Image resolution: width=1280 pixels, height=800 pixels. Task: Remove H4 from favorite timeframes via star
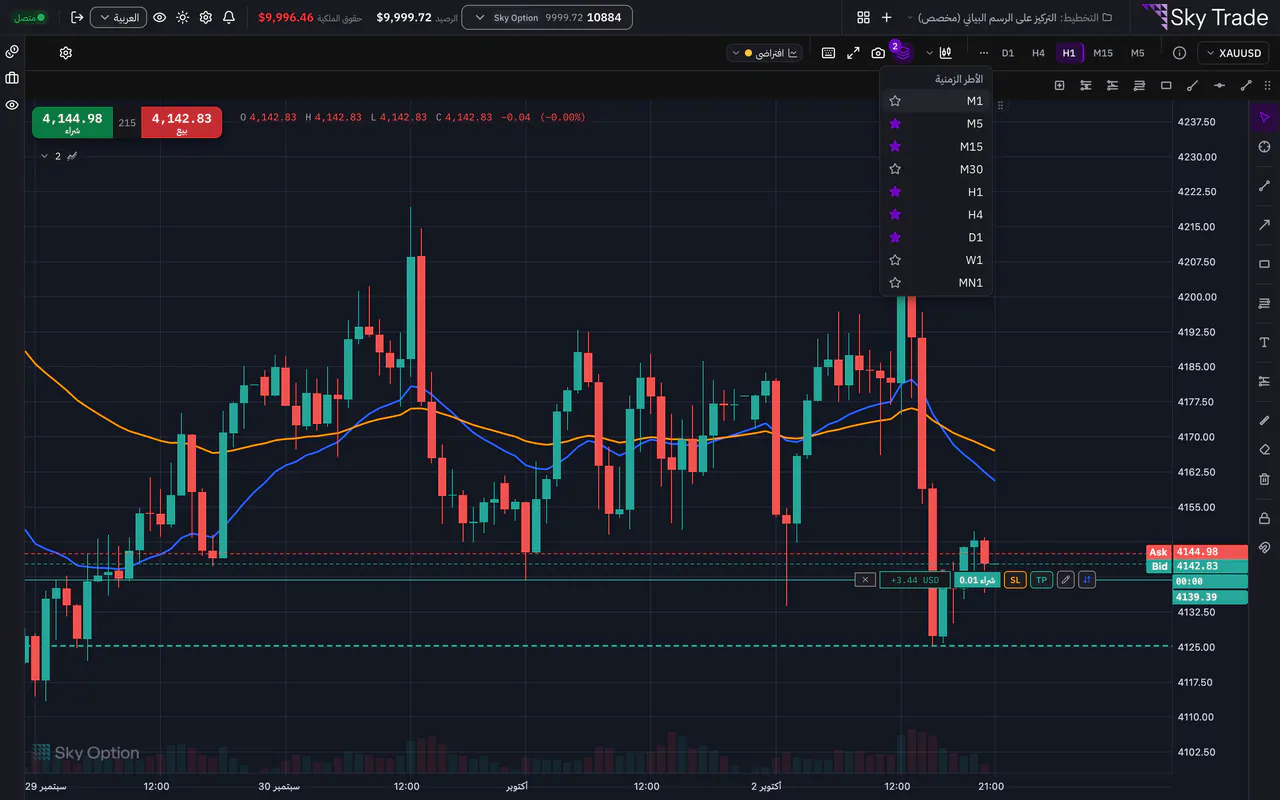895,215
